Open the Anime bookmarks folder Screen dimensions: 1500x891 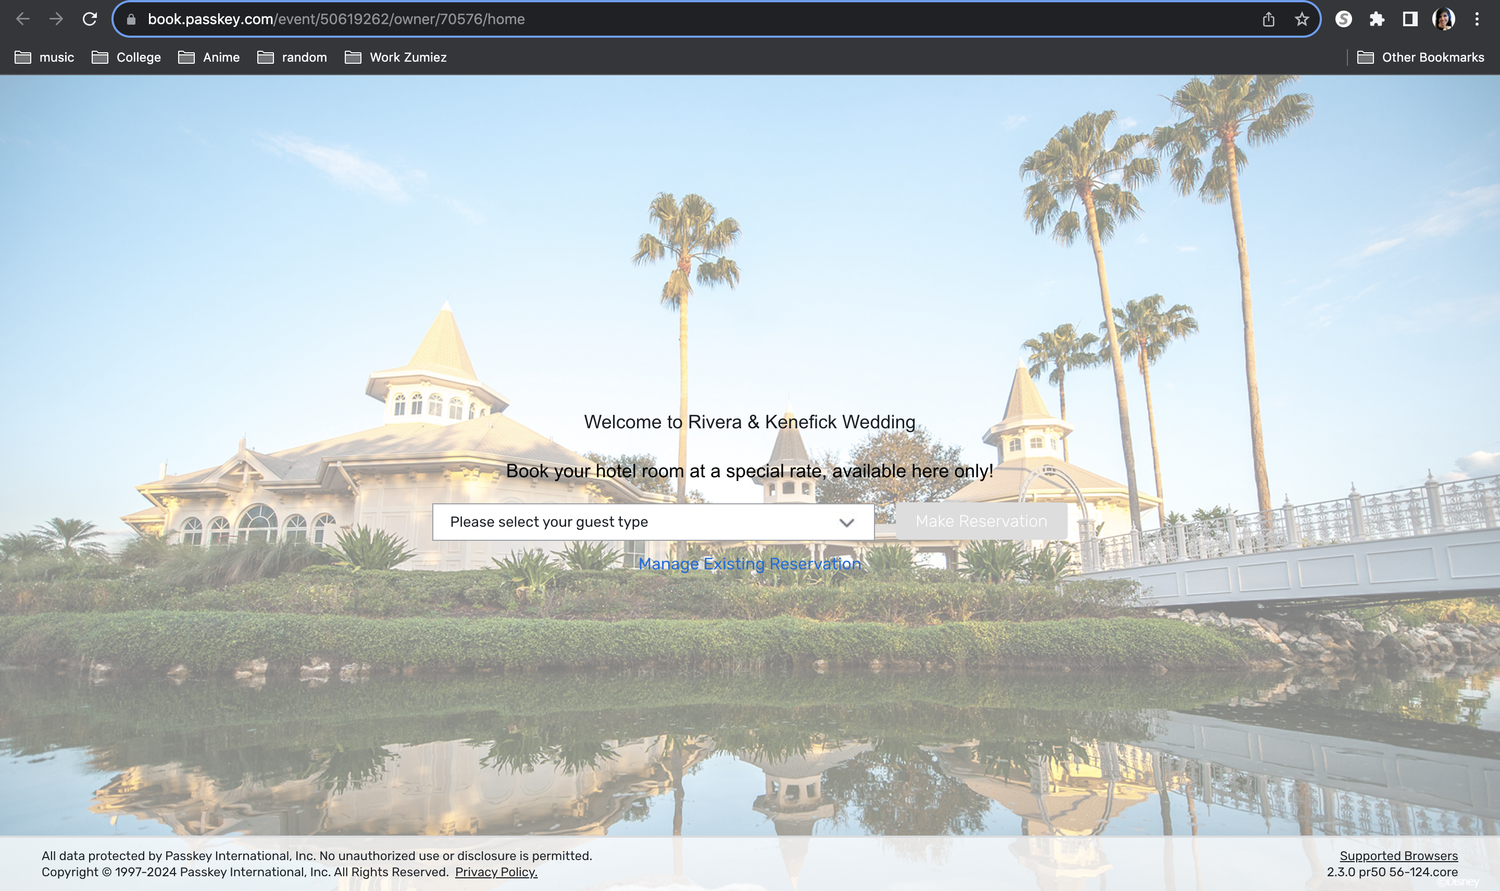[x=209, y=57]
